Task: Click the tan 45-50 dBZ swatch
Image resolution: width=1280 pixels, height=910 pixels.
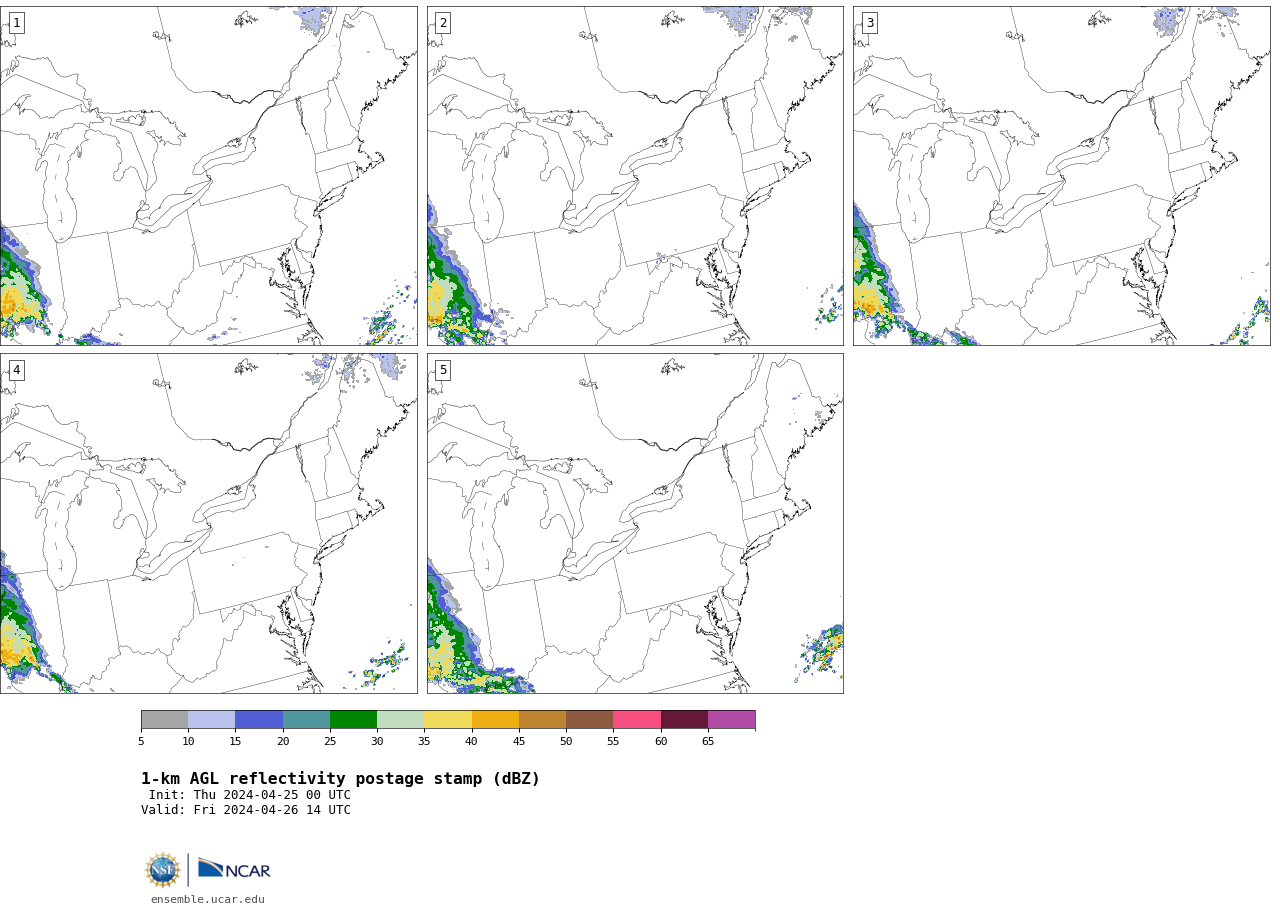Action: 542,720
